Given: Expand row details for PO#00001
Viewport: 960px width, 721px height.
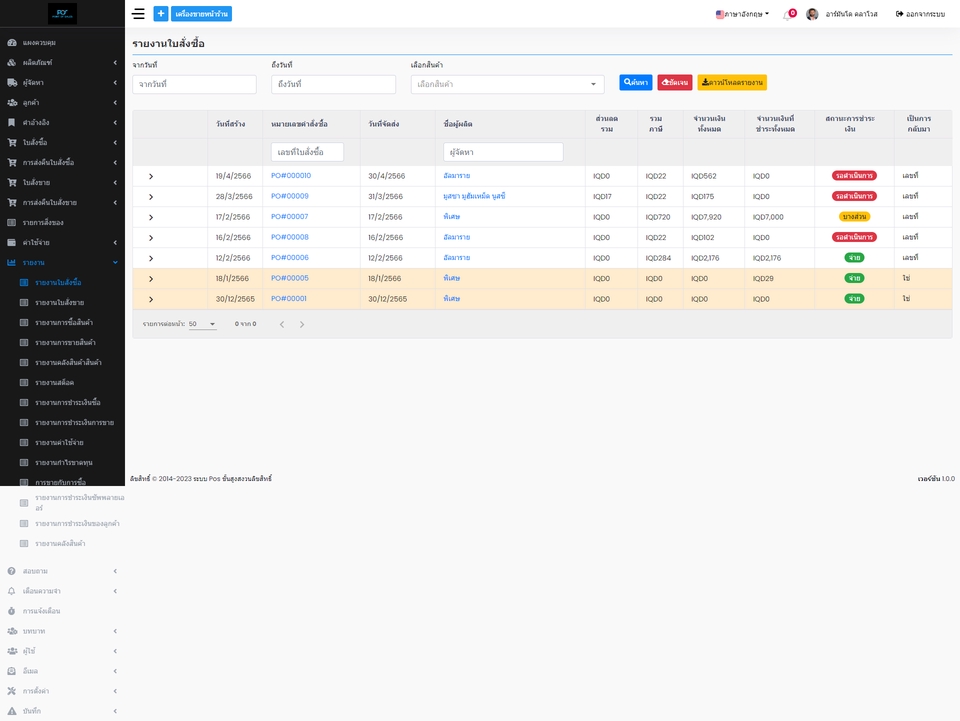Looking at the screenshot, I should coord(151,299).
